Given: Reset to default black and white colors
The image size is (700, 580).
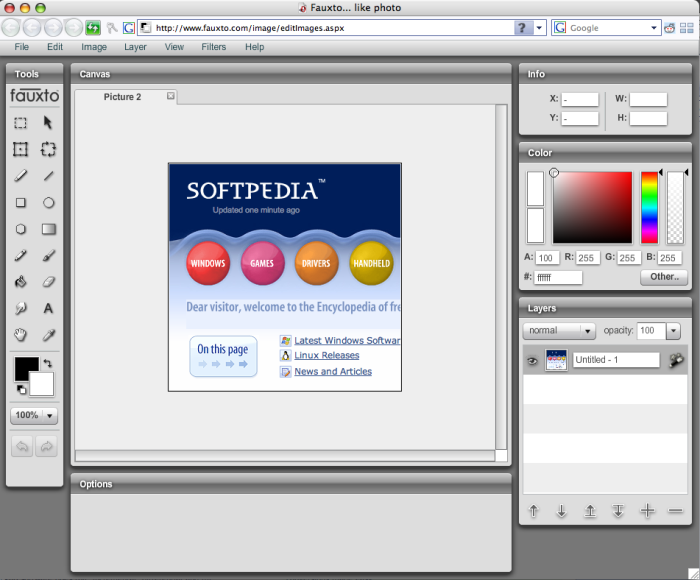Looking at the screenshot, I should (x=21, y=390).
